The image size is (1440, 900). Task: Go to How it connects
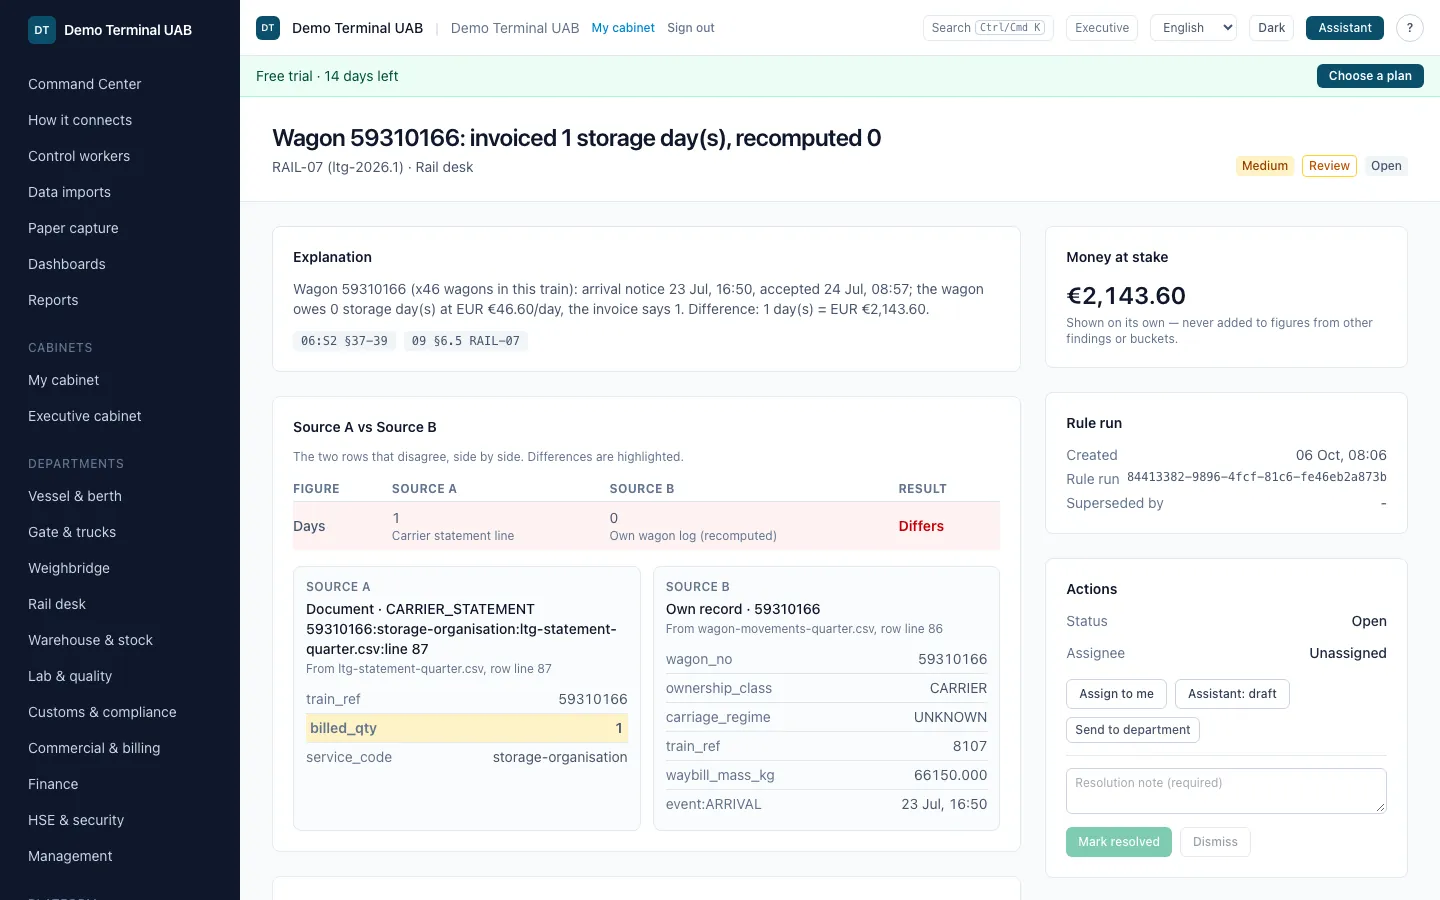[x=80, y=120]
